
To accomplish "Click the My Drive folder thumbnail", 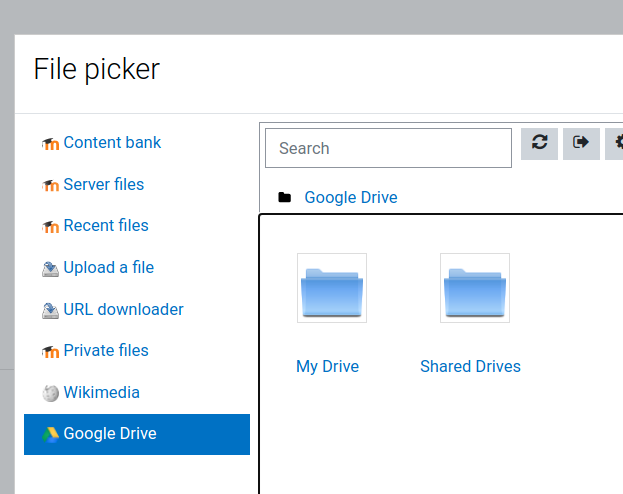I will pyautogui.click(x=332, y=288).
